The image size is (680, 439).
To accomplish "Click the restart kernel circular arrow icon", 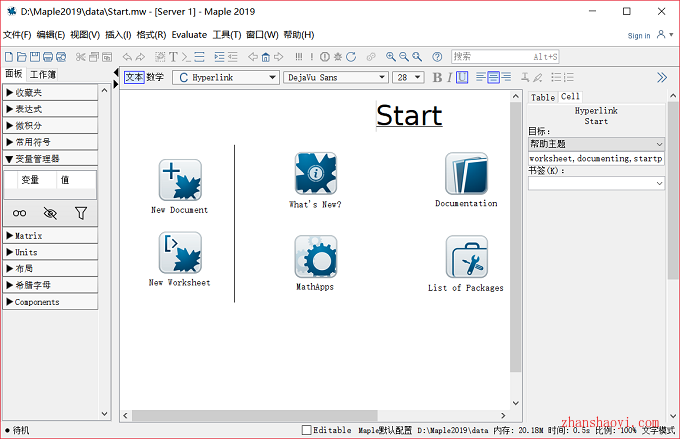I will (x=351, y=57).
